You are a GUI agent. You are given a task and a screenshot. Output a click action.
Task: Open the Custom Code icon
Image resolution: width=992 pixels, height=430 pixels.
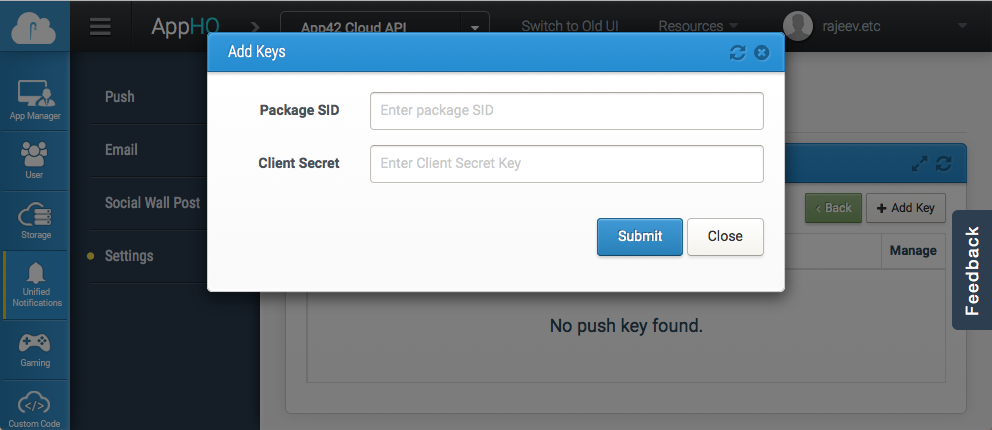(x=35, y=407)
